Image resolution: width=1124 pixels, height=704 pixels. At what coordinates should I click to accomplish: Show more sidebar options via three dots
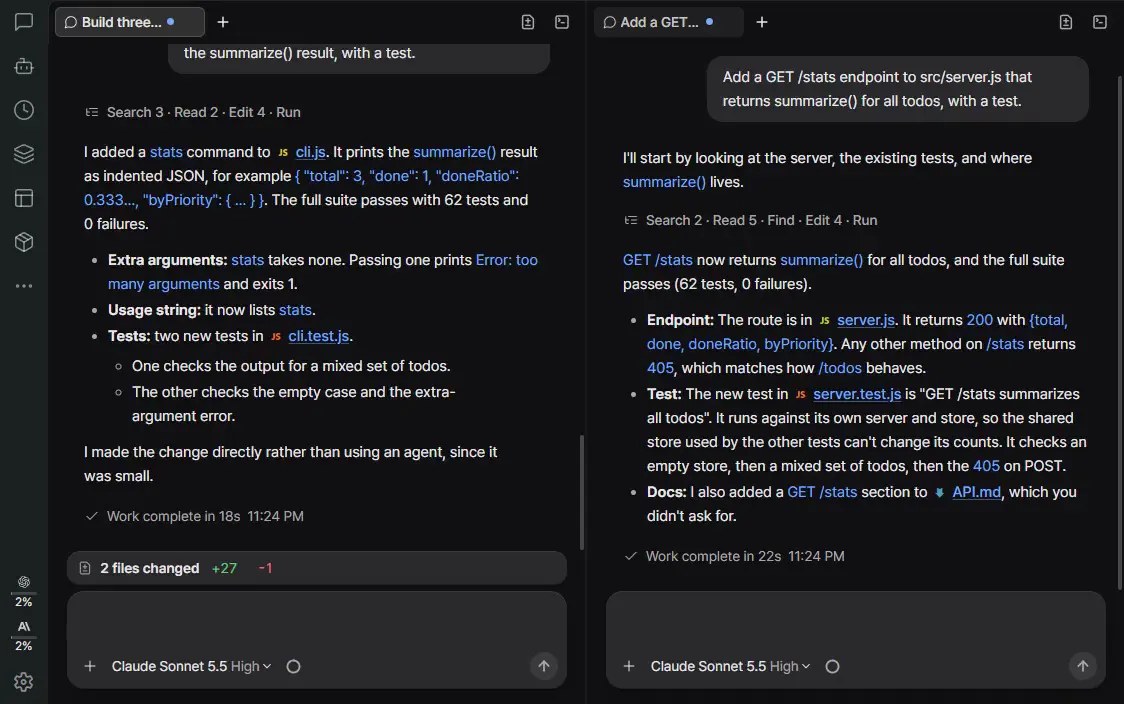coord(24,286)
